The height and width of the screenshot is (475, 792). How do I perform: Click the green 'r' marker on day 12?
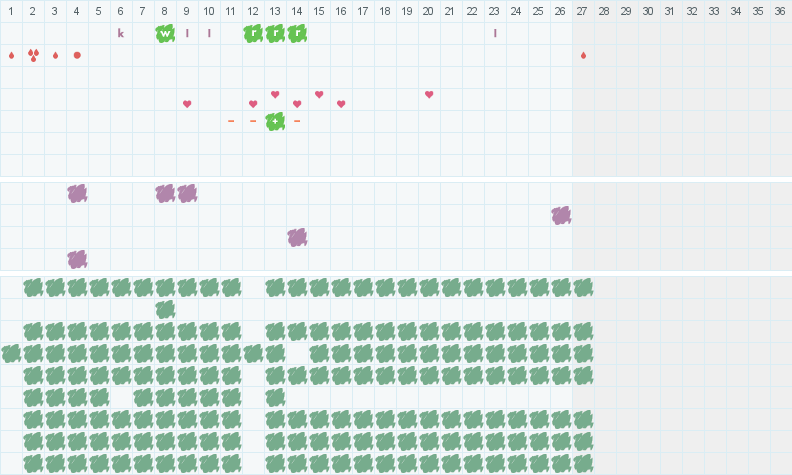tap(253, 33)
